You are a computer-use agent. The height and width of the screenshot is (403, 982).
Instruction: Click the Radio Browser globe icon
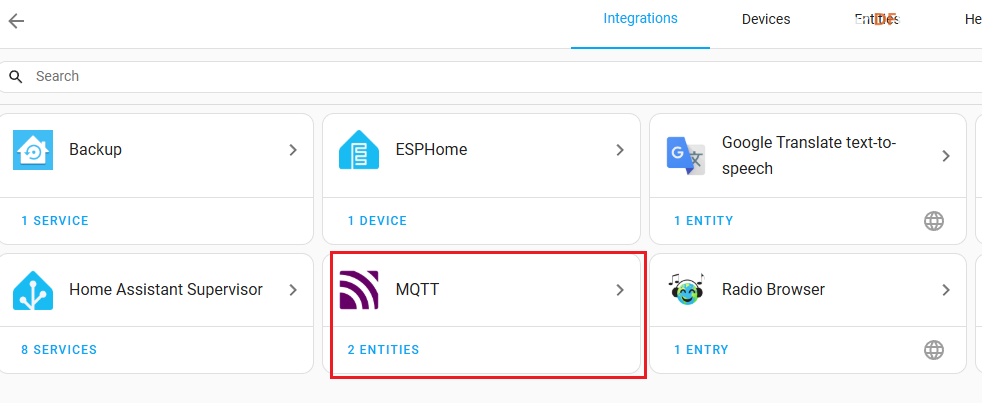686,289
